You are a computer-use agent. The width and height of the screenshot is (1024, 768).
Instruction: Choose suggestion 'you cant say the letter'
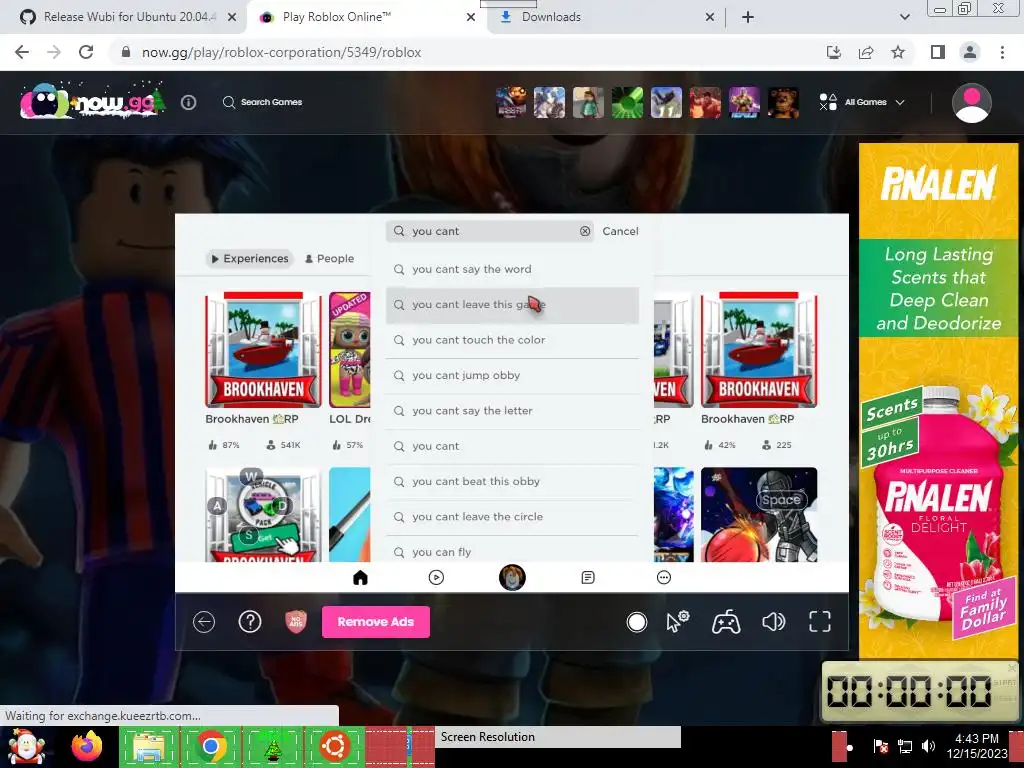tap(512, 411)
